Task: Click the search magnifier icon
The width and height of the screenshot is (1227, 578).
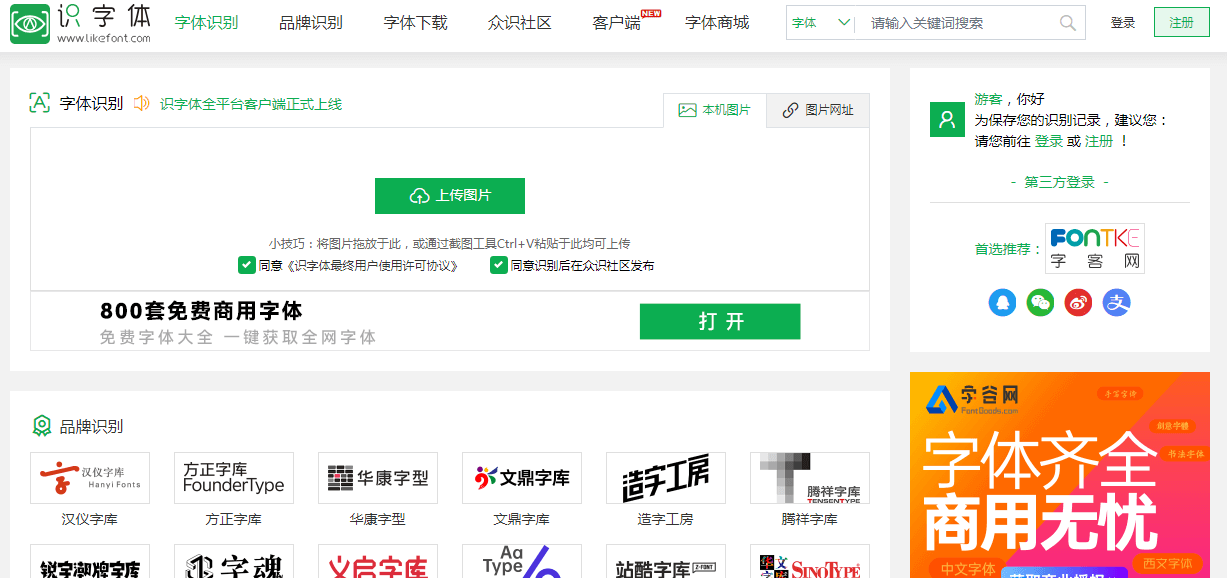Action: click(1067, 22)
